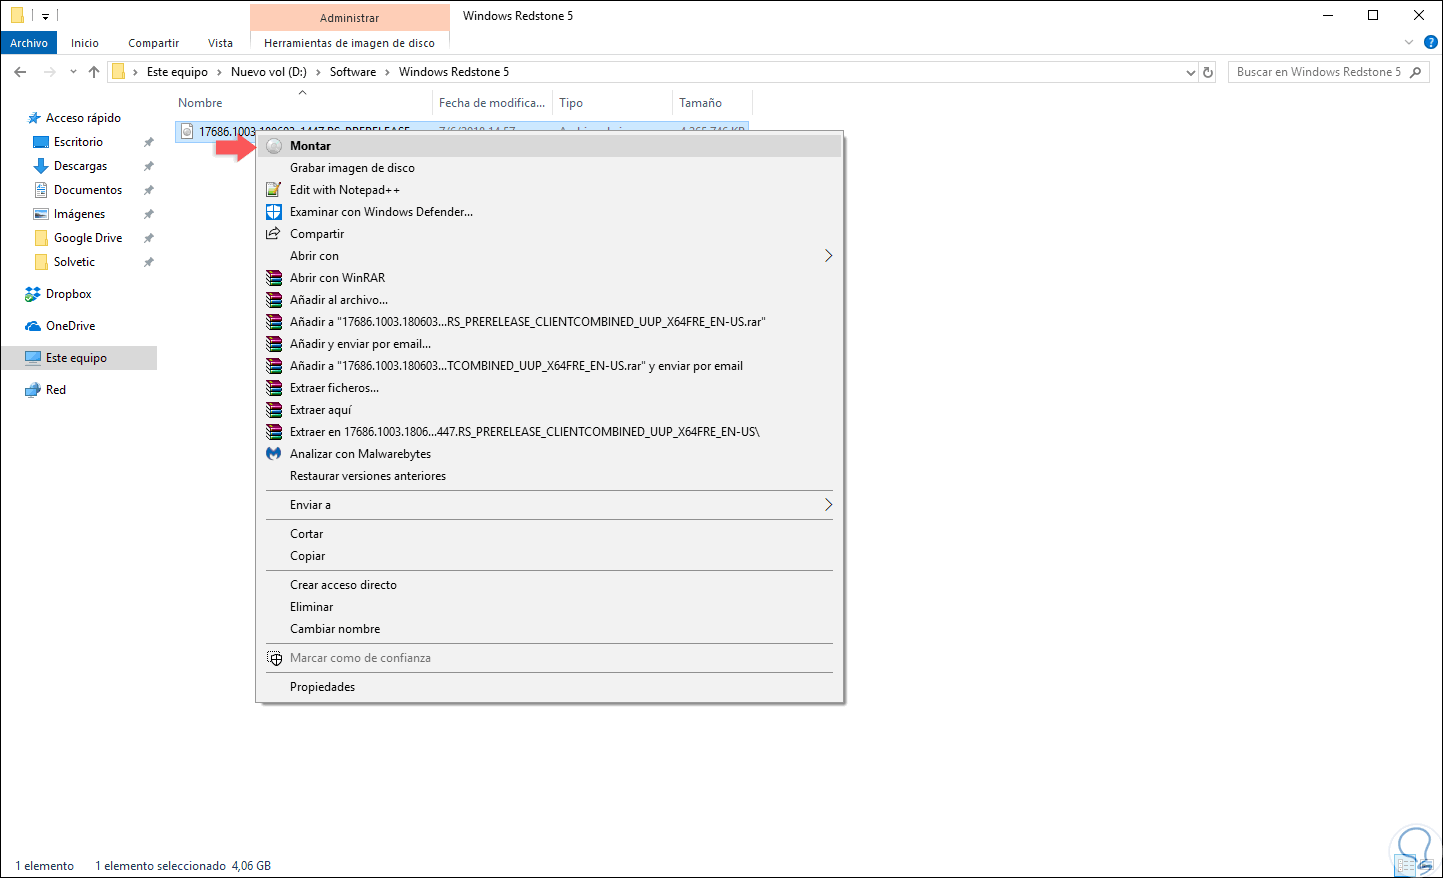The height and width of the screenshot is (878, 1443).
Task: Click the Documentos icon in sidebar
Action: pos(41,190)
